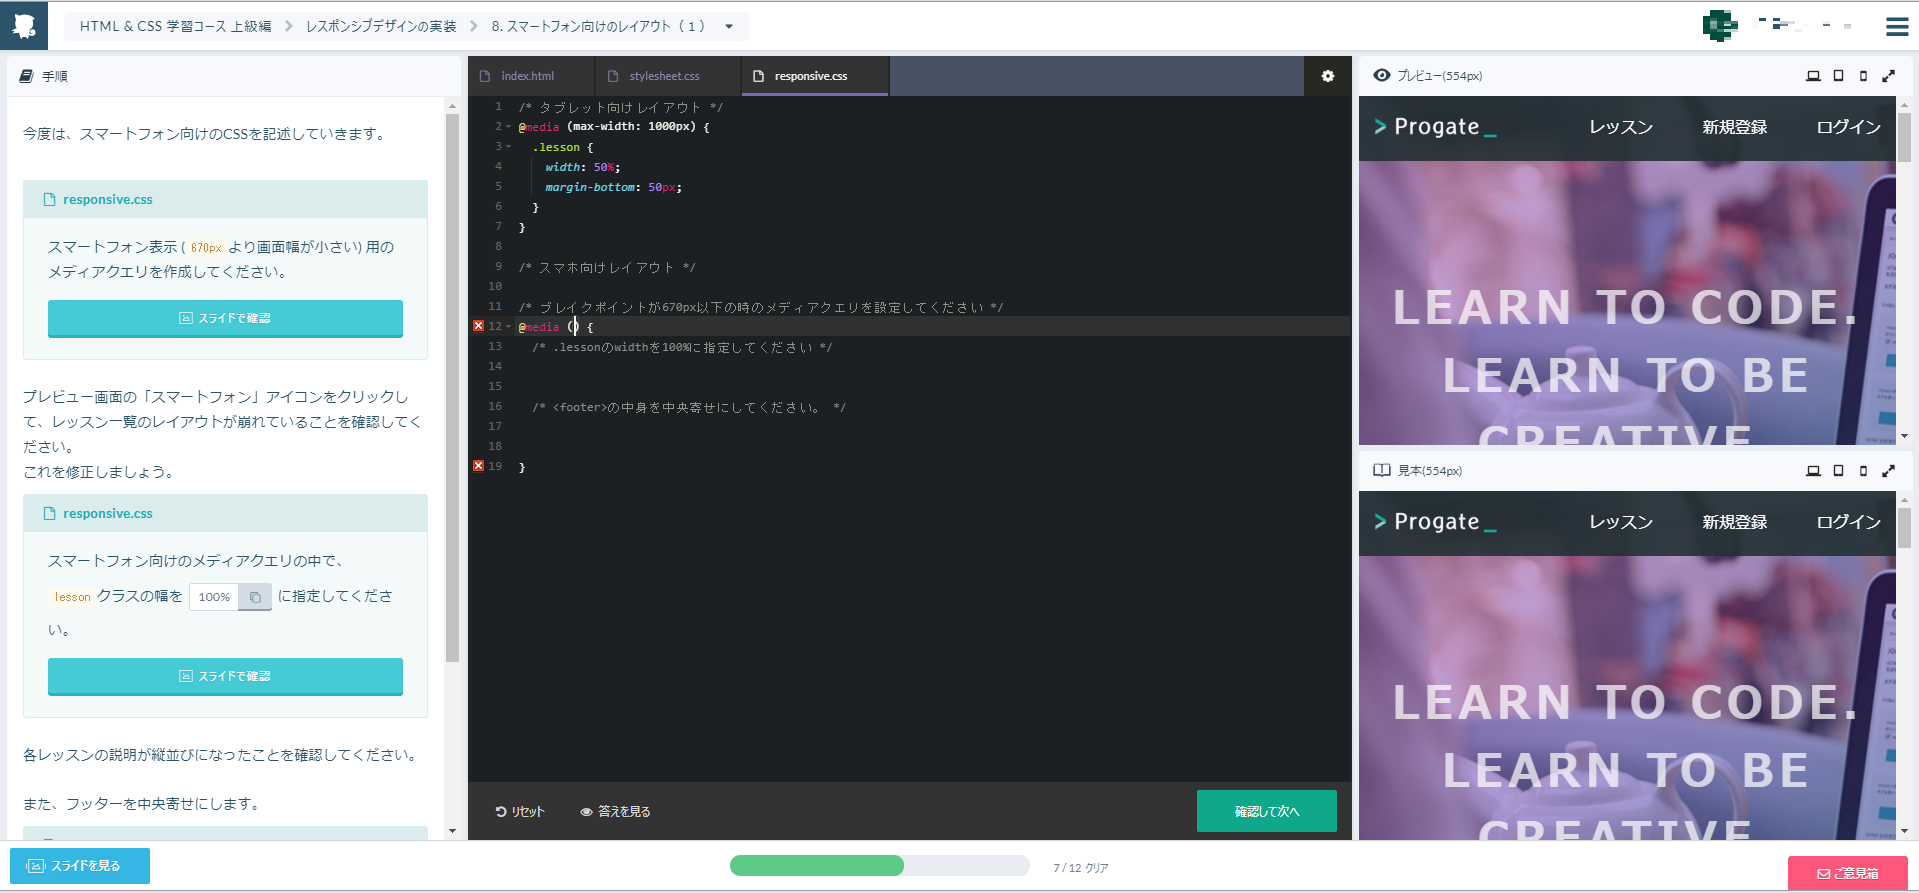Switch the preview pane to smartphone view
The image size is (1919, 893).
(x=1863, y=76)
